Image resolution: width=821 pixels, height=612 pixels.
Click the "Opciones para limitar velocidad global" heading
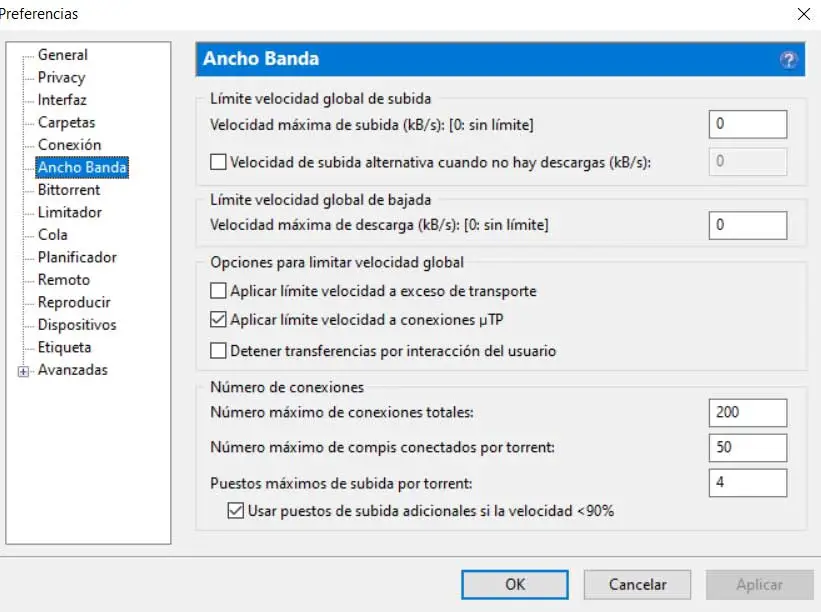tap(337, 262)
